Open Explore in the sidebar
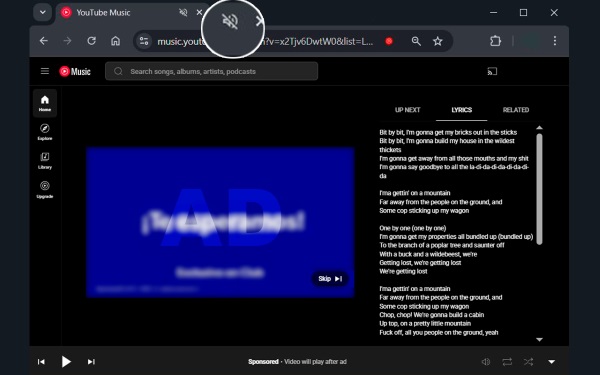Viewport: 600px width, 375px height. (45, 132)
